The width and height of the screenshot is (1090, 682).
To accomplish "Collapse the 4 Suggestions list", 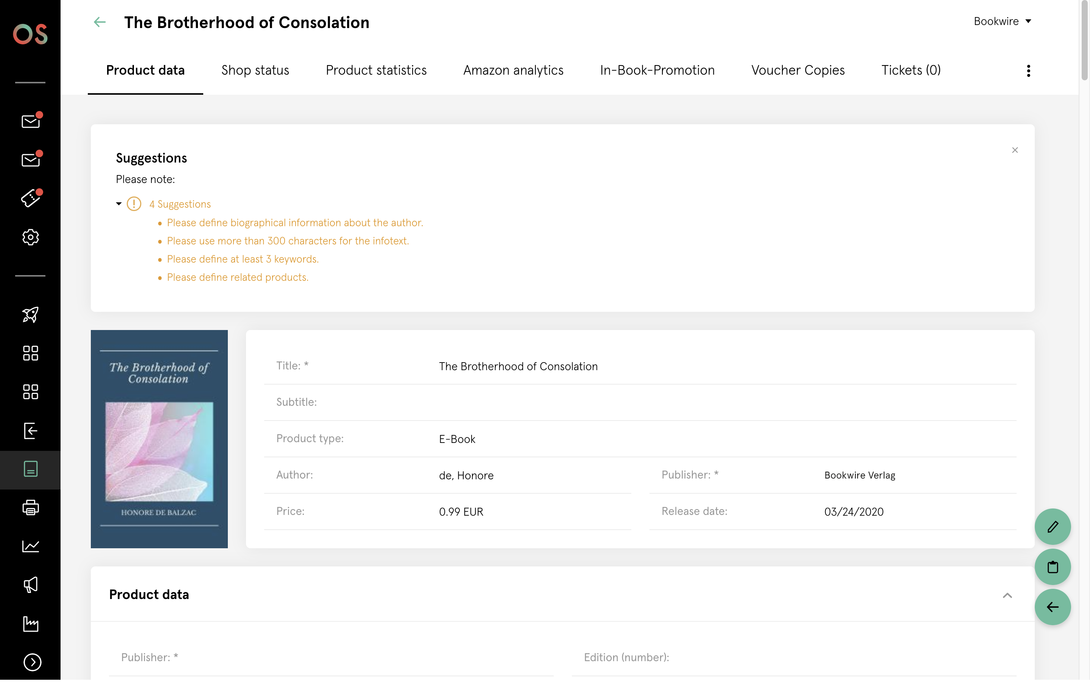I will point(119,204).
